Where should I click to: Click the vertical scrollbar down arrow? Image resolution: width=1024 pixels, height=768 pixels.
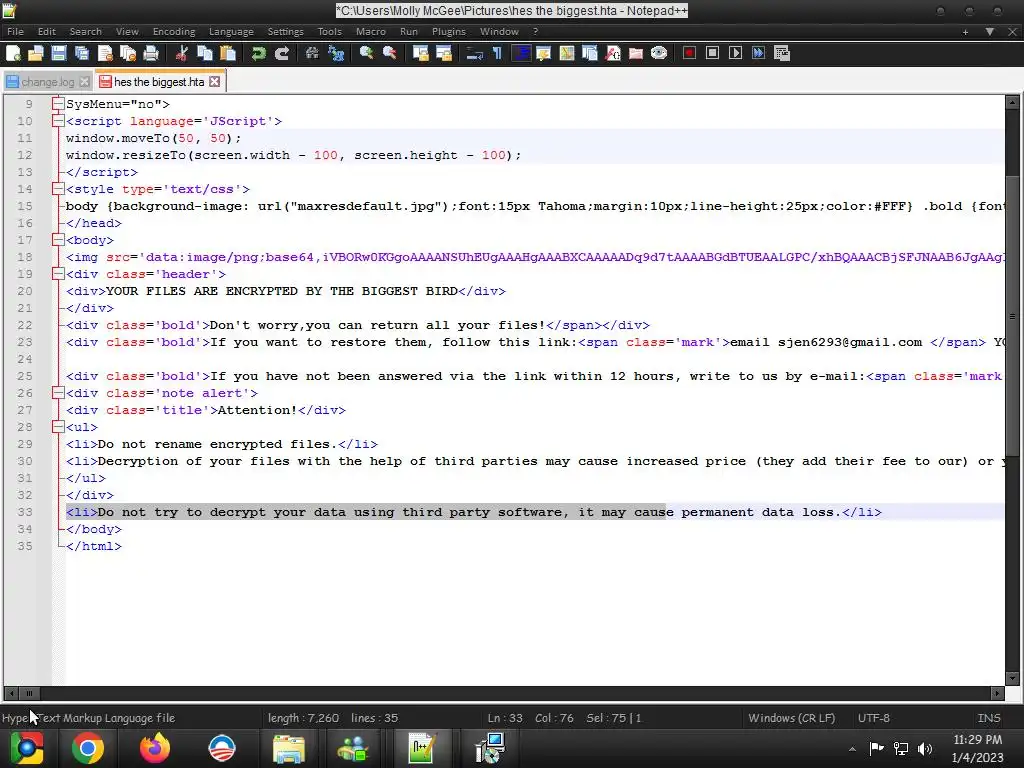coord(1012,678)
